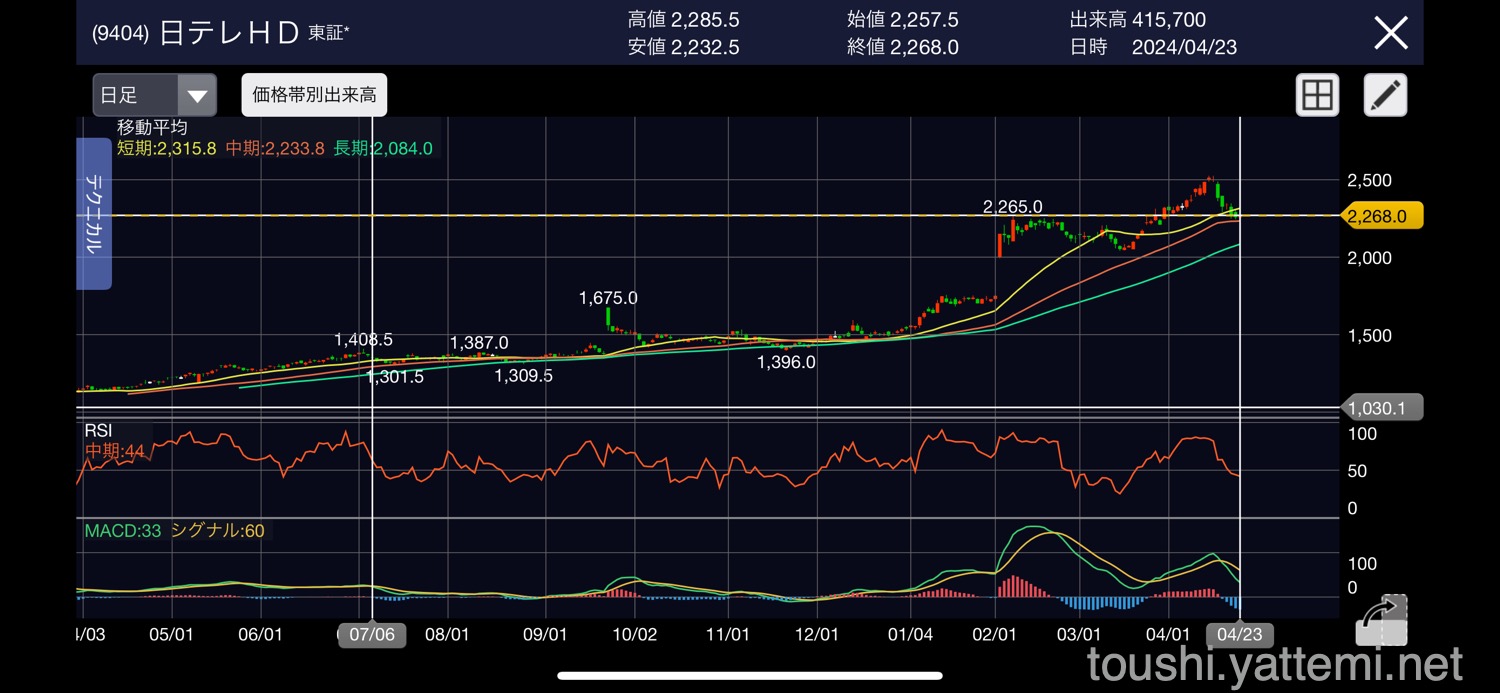This screenshot has height=693, width=1500.
Task: Open the pencil drawing/edit tool
Action: point(1385,96)
